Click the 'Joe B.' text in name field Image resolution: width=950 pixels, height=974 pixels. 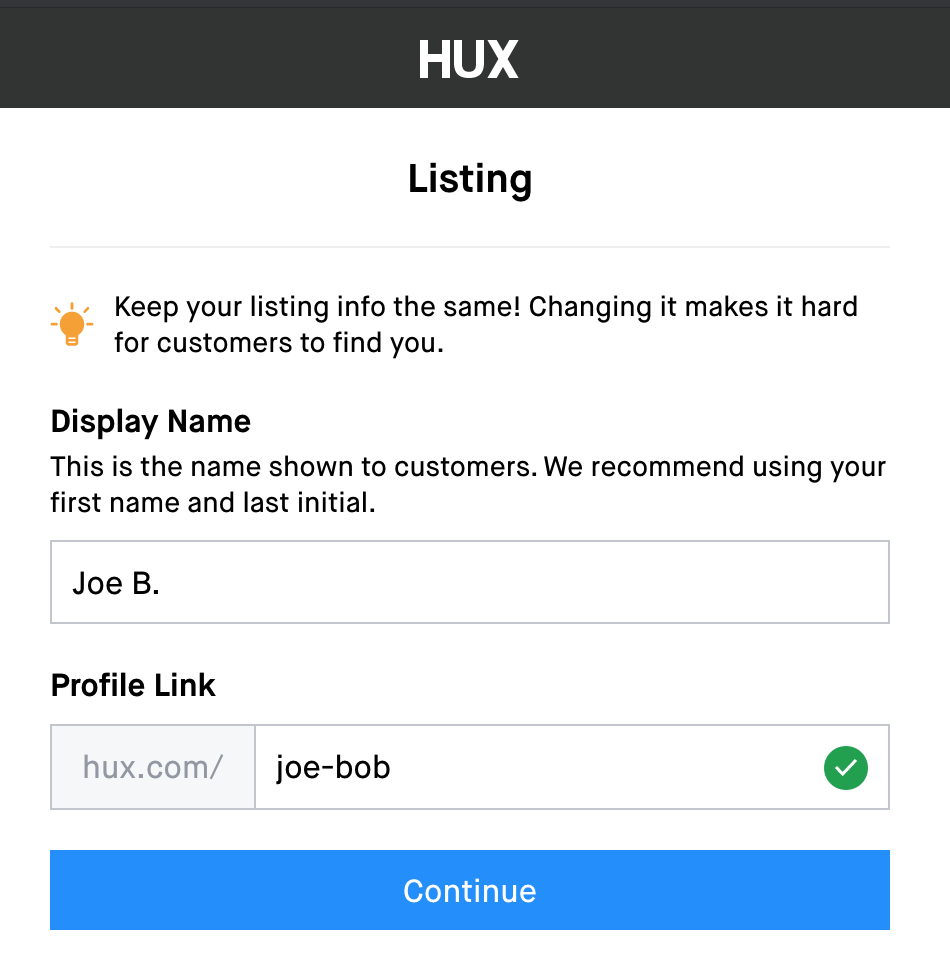point(116,583)
